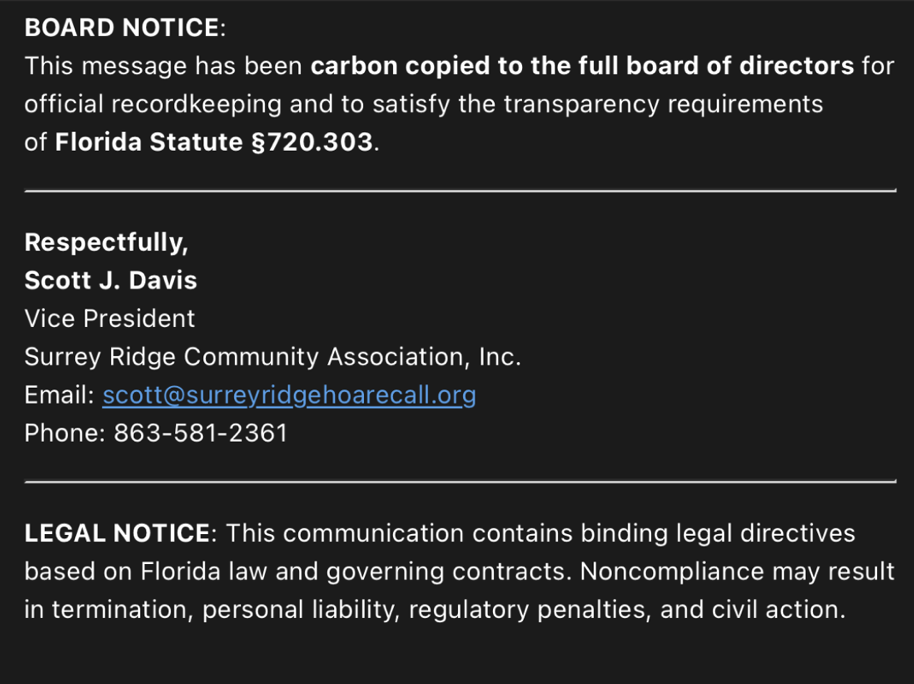Click the words 'transparency requirements'

point(663,104)
